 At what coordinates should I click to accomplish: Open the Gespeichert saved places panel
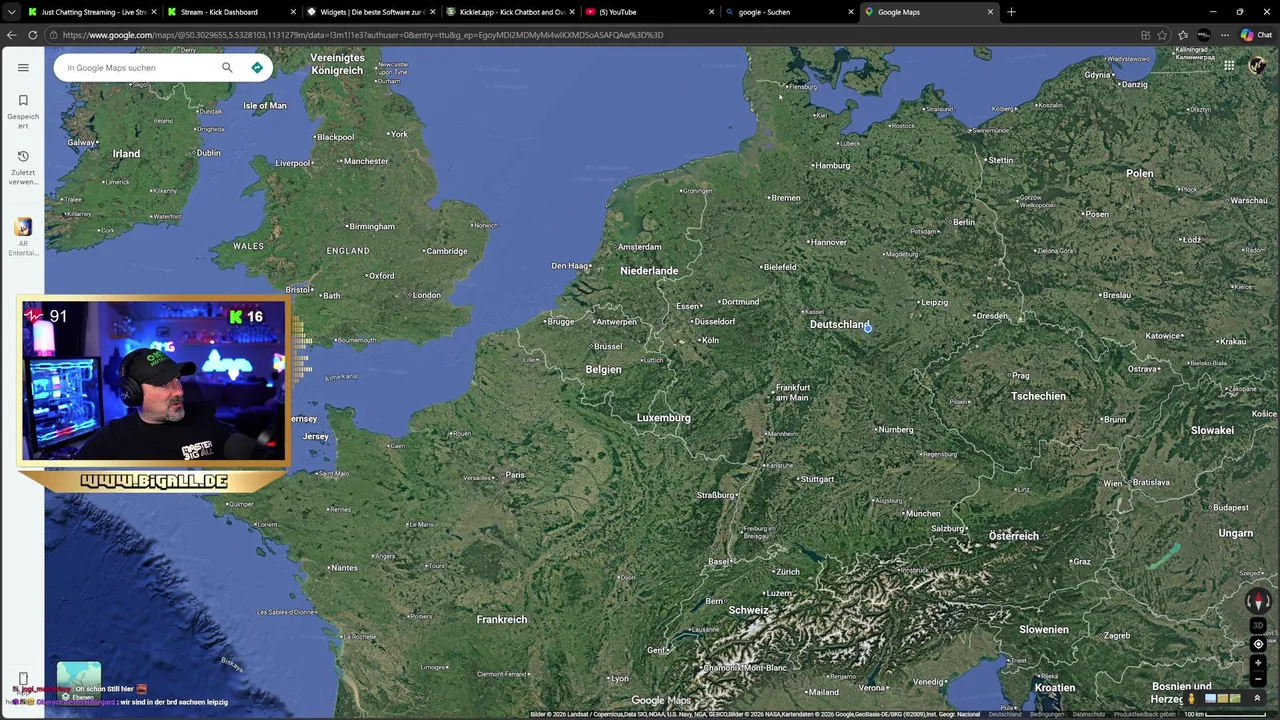click(23, 111)
